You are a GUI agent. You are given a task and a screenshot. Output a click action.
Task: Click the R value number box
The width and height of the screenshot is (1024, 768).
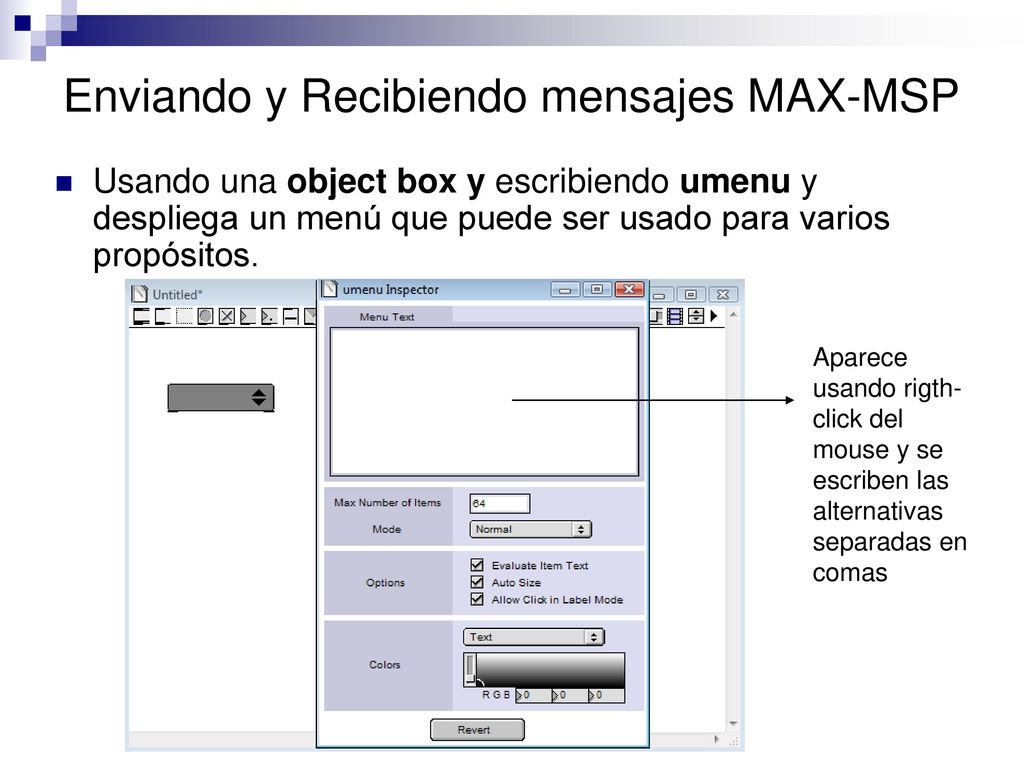(533, 696)
